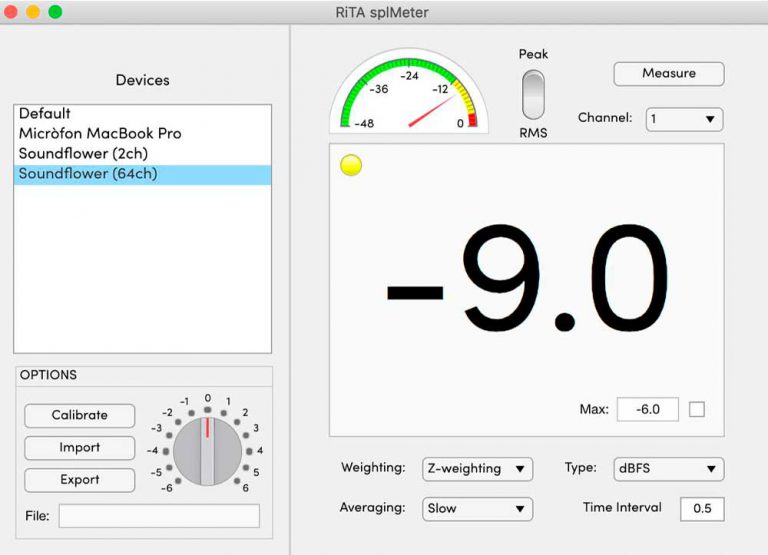
Task: Click the calibration offset knob
Action: pos(207,451)
